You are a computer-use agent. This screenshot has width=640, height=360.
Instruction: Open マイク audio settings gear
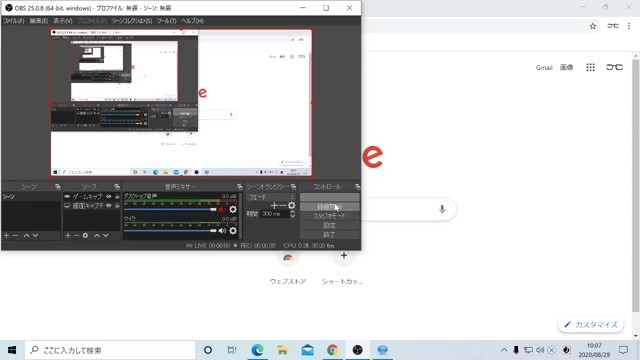click(233, 231)
